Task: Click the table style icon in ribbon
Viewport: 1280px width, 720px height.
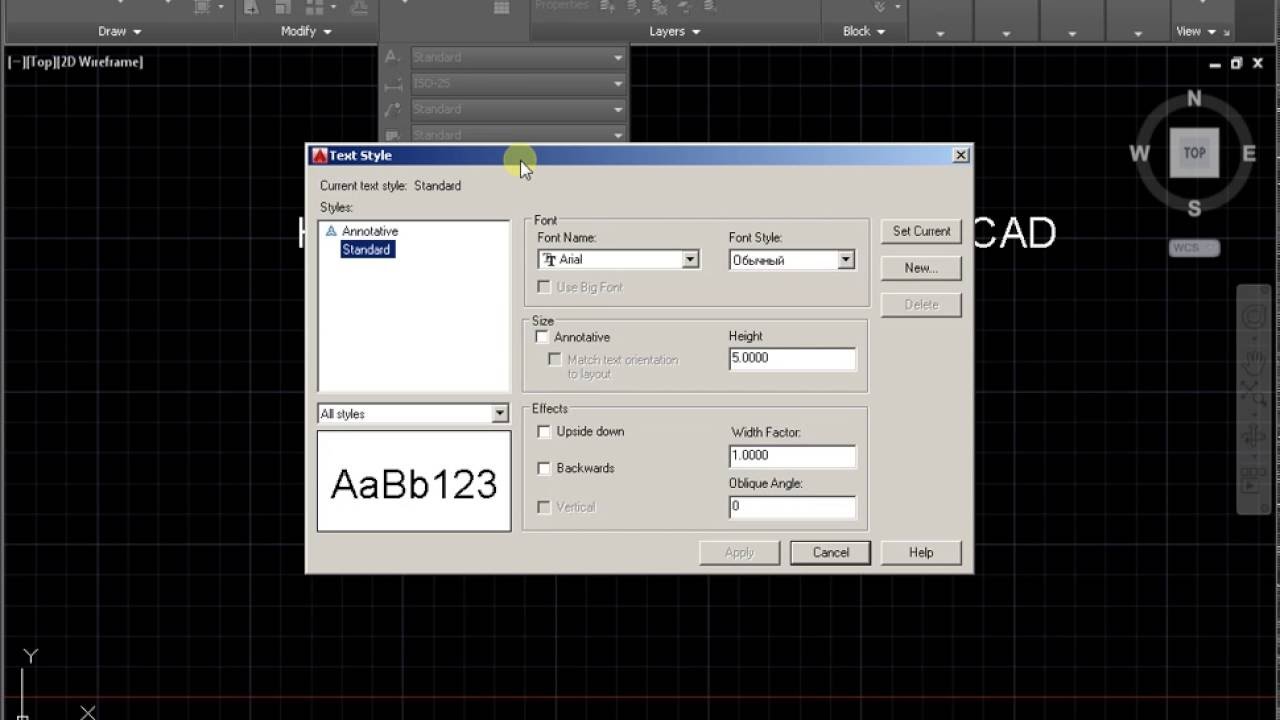Action: [393, 134]
